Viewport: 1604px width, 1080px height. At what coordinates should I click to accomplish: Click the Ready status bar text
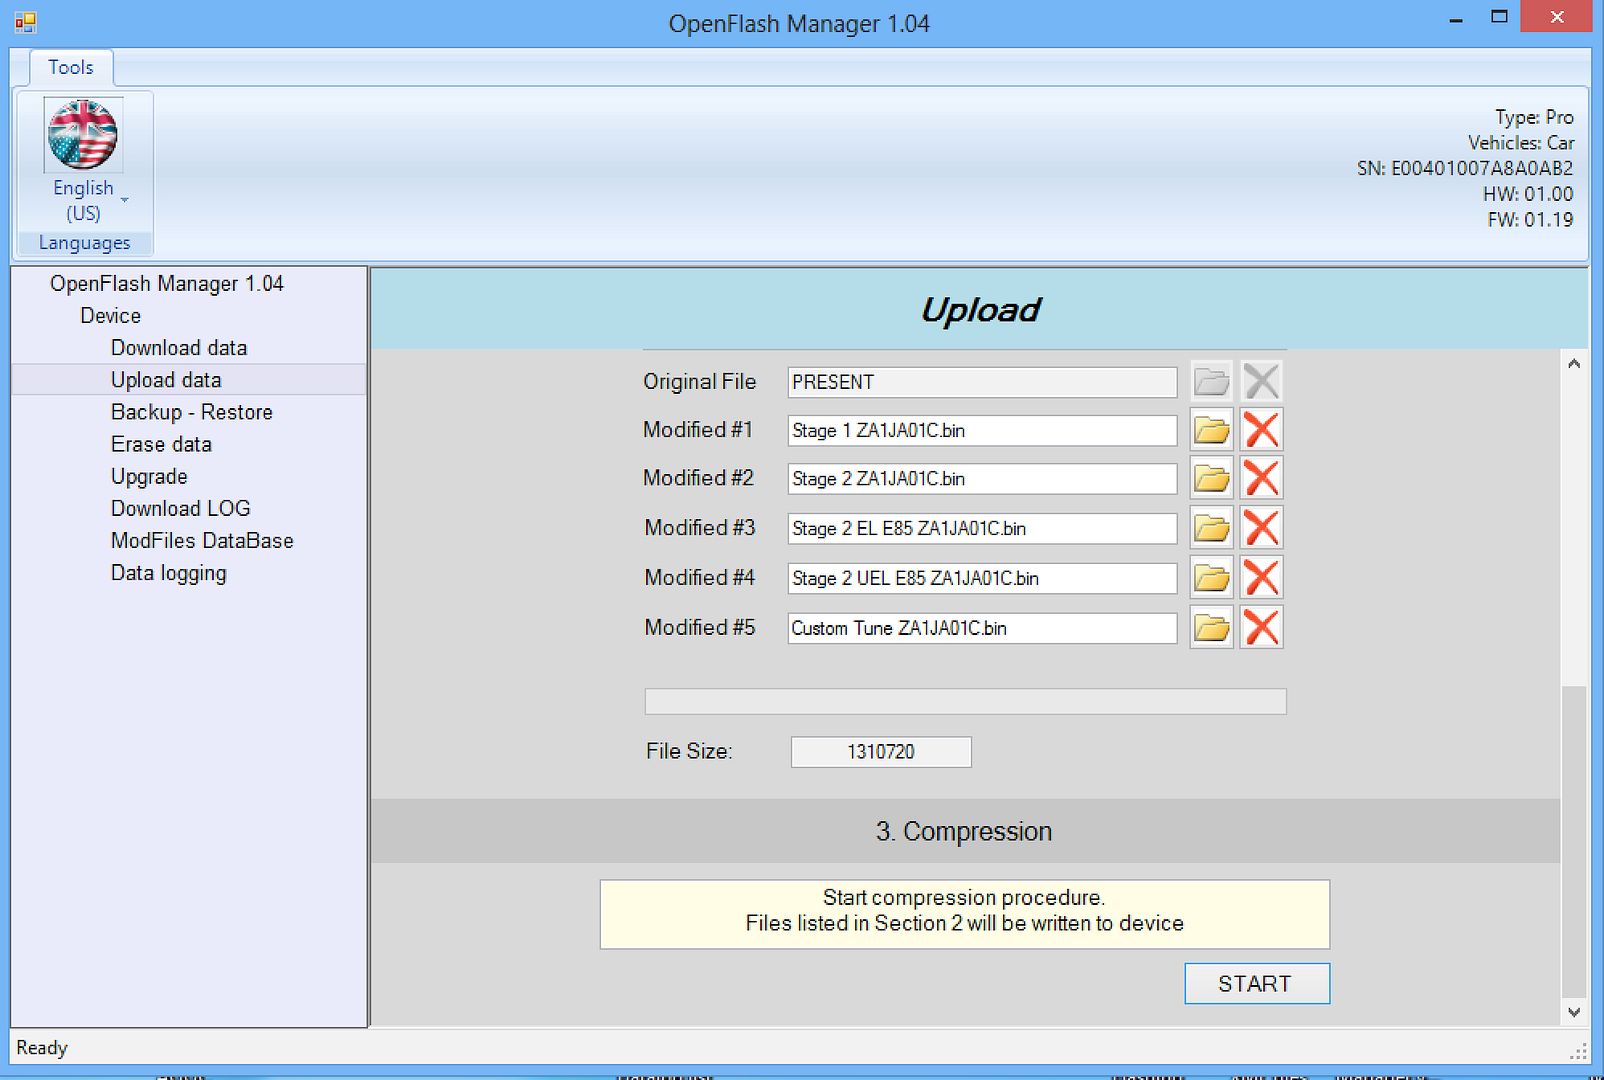click(x=42, y=1048)
